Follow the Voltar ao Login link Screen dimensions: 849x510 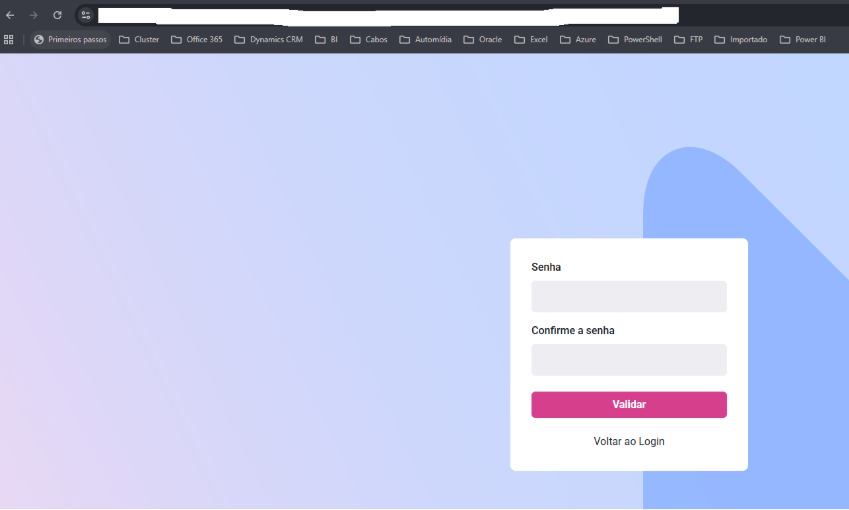tap(628, 441)
